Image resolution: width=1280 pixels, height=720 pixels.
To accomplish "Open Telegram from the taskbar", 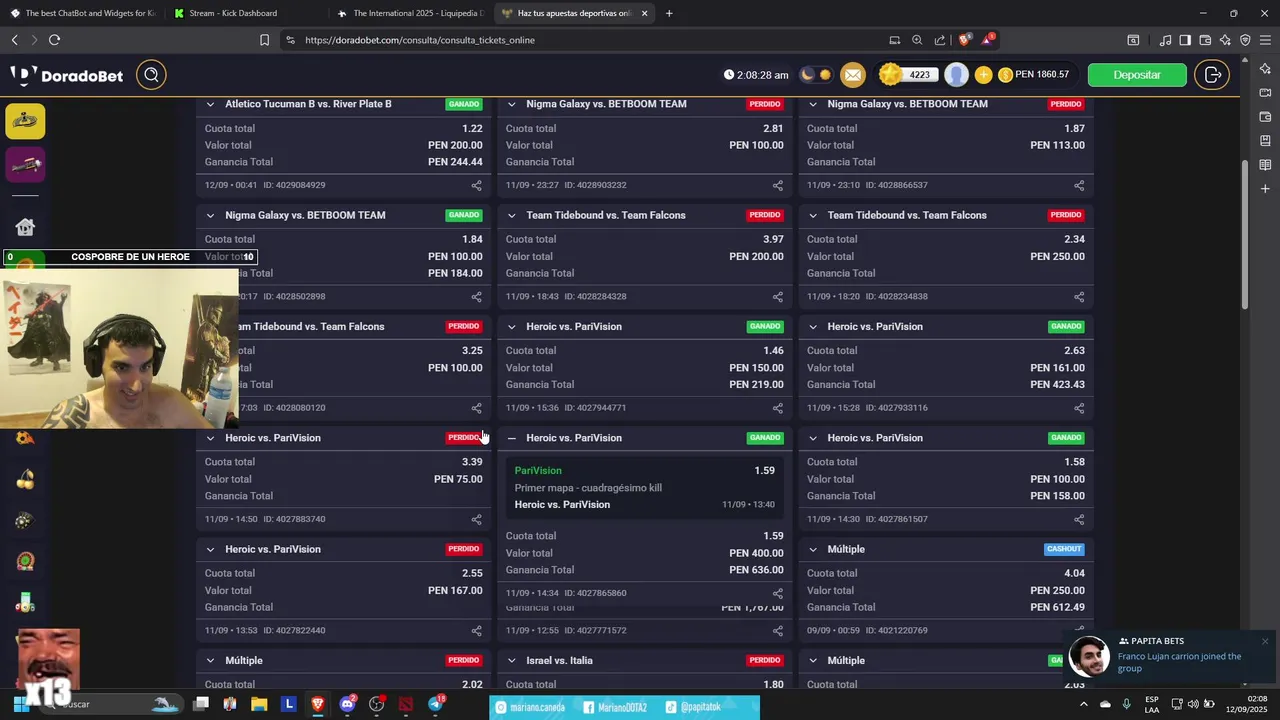I will click(x=436, y=704).
